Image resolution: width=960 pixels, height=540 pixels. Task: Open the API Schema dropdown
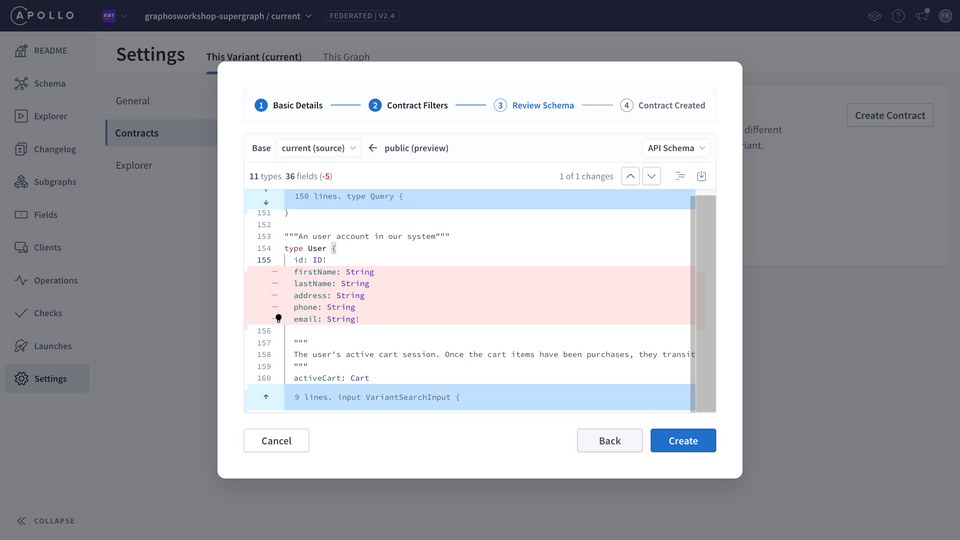(676, 148)
